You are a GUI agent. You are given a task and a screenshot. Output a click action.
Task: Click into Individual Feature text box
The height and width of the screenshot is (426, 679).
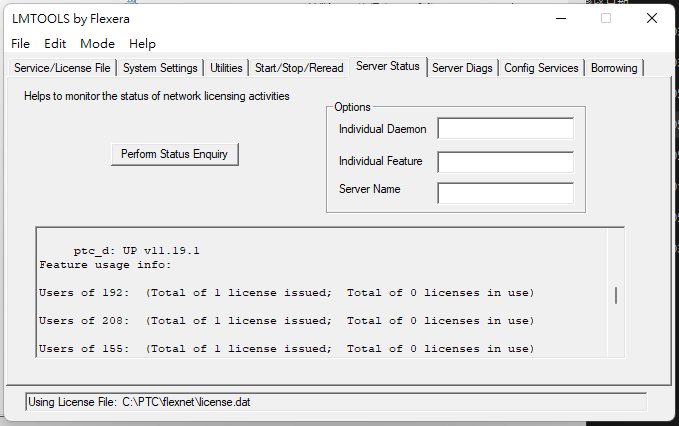(x=505, y=162)
